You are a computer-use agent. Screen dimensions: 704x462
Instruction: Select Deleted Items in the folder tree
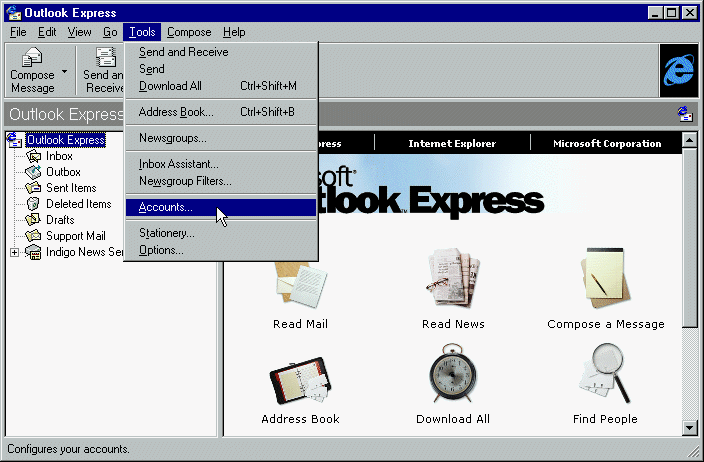point(79,204)
